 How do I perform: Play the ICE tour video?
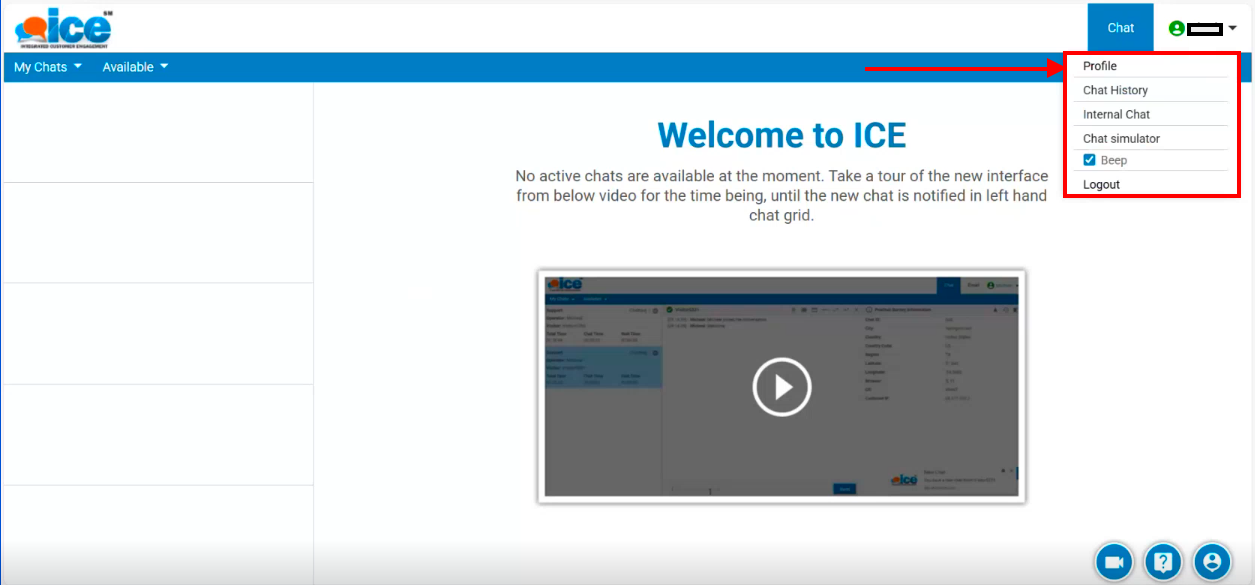point(781,386)
